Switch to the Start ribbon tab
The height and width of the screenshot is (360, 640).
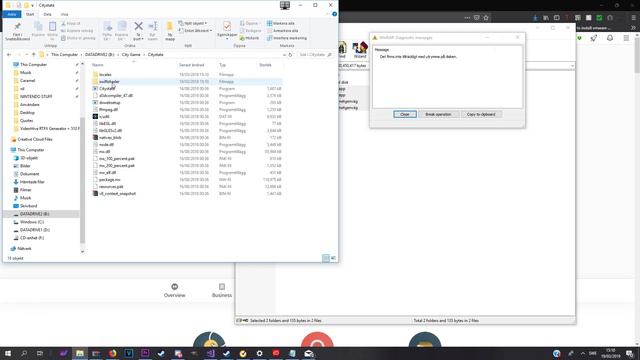point(30,14)
